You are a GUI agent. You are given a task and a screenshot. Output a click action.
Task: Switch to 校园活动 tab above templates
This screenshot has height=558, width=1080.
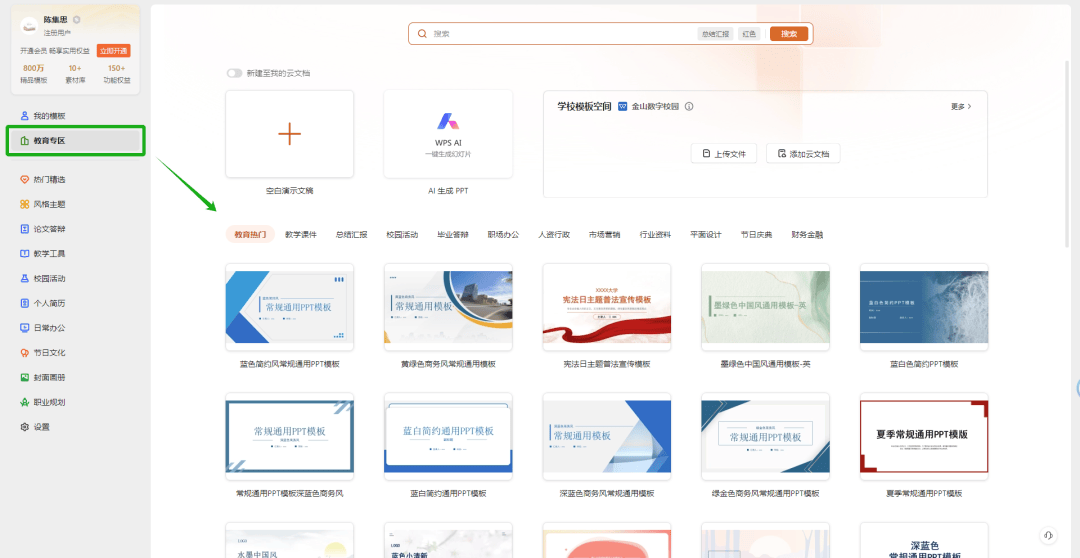[402, 234]
